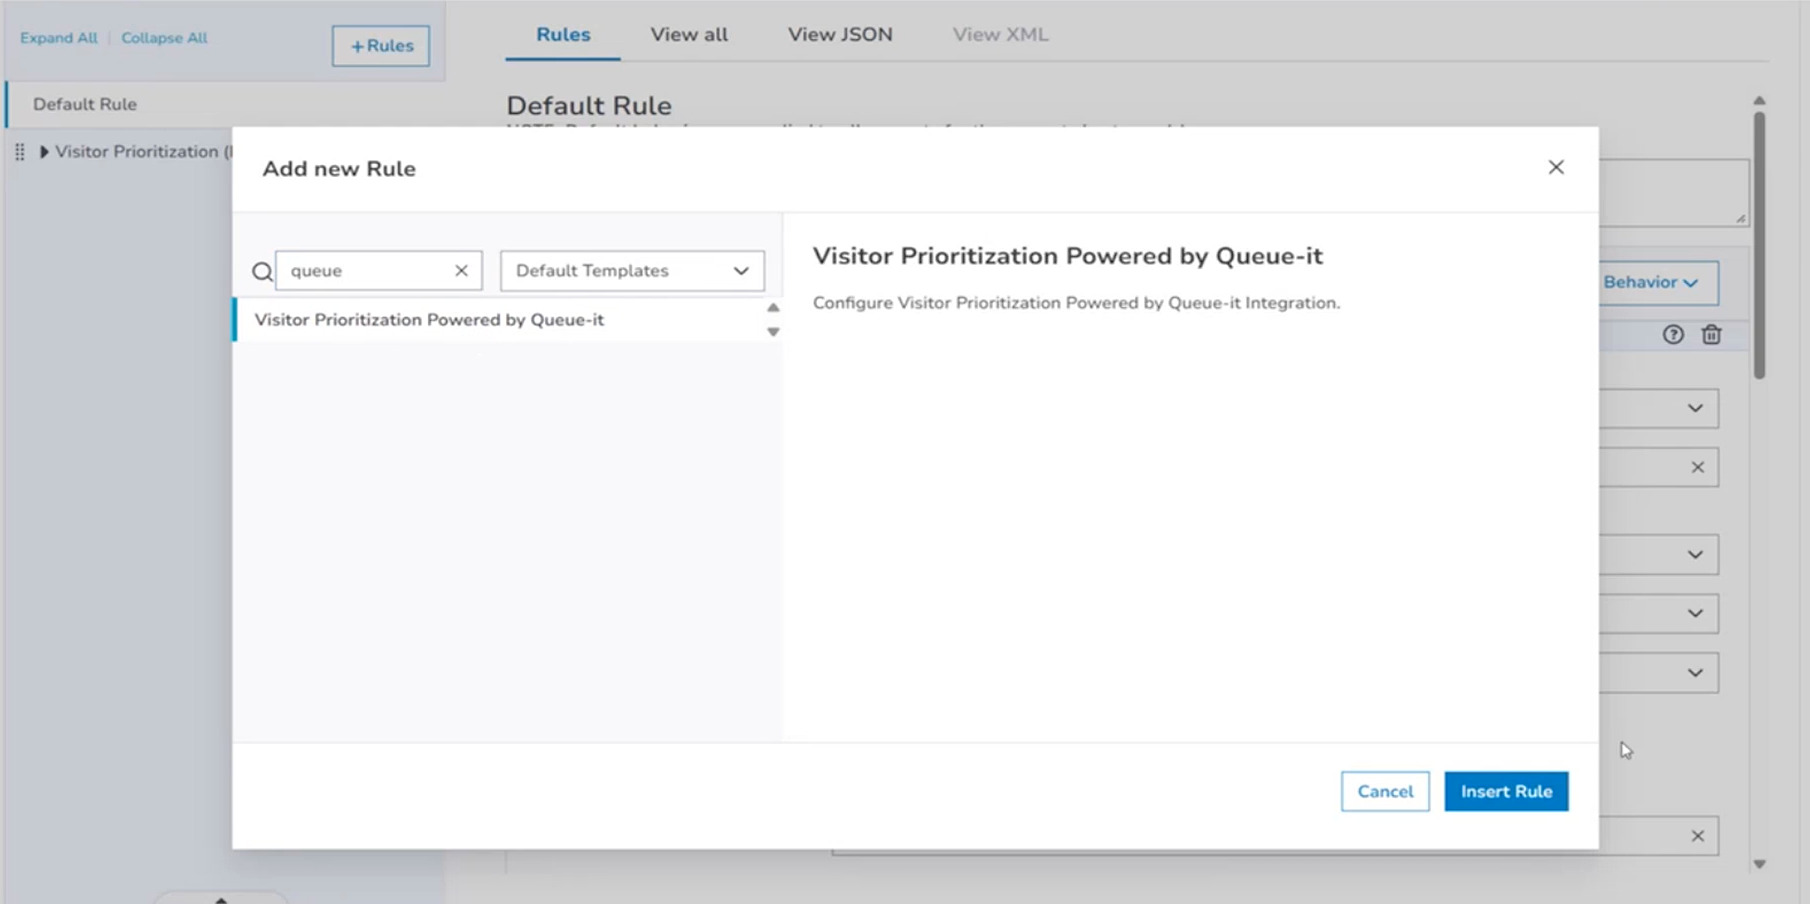Open the View XML tab

[1000, 34]
